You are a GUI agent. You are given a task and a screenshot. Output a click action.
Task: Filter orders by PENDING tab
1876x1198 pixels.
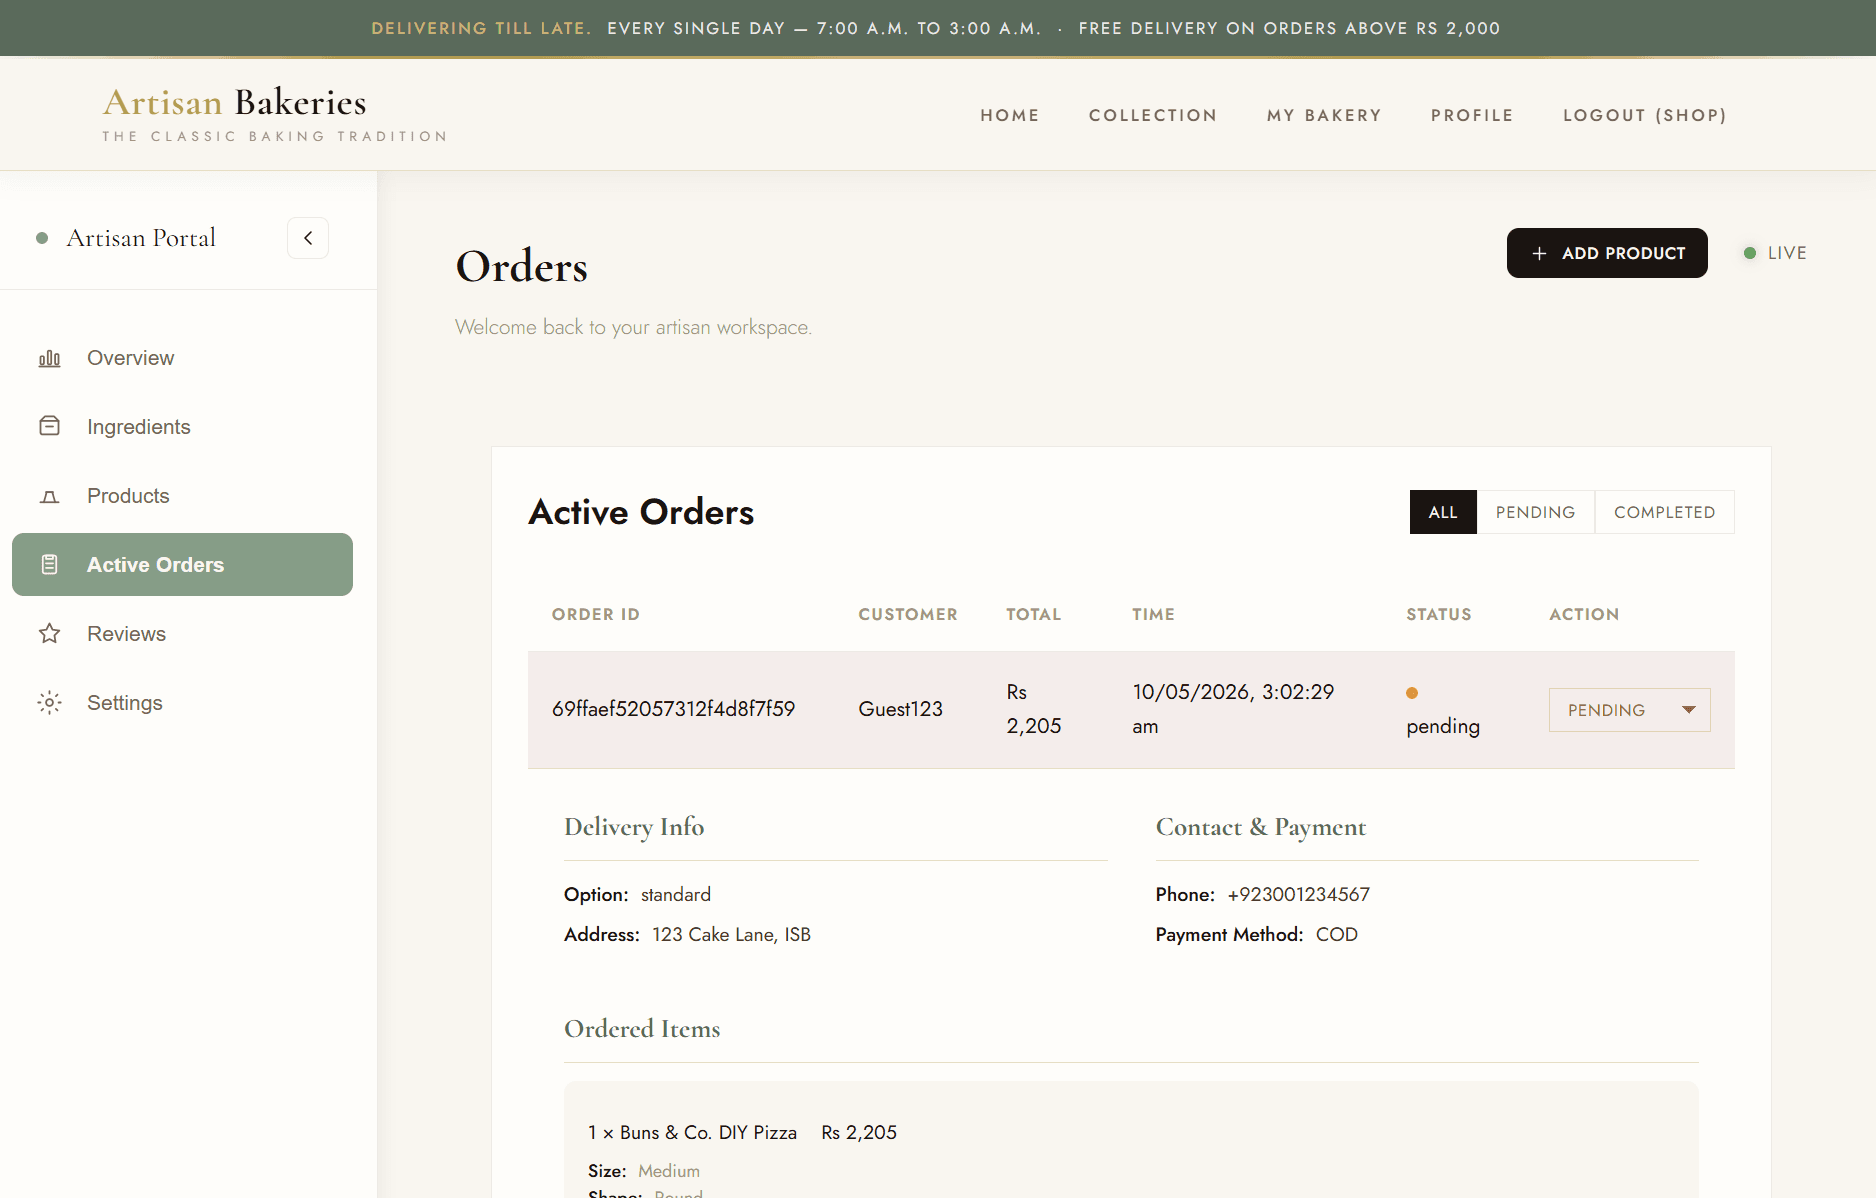coord(1535,512)
